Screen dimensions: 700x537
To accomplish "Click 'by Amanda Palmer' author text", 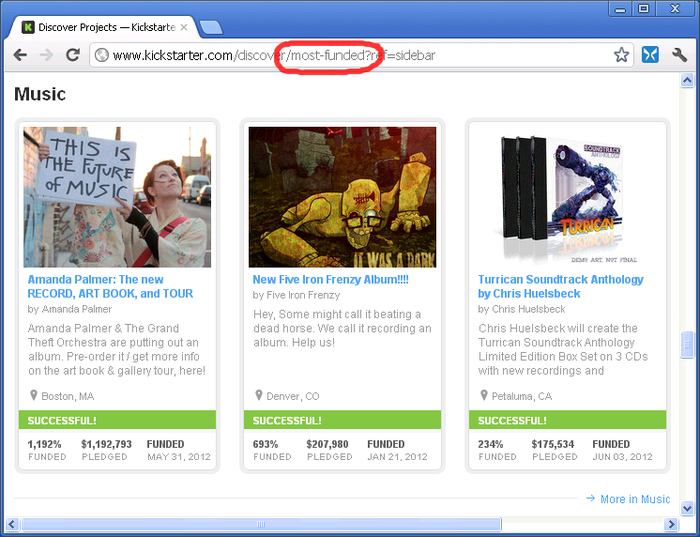I will (x=70, y=309).
